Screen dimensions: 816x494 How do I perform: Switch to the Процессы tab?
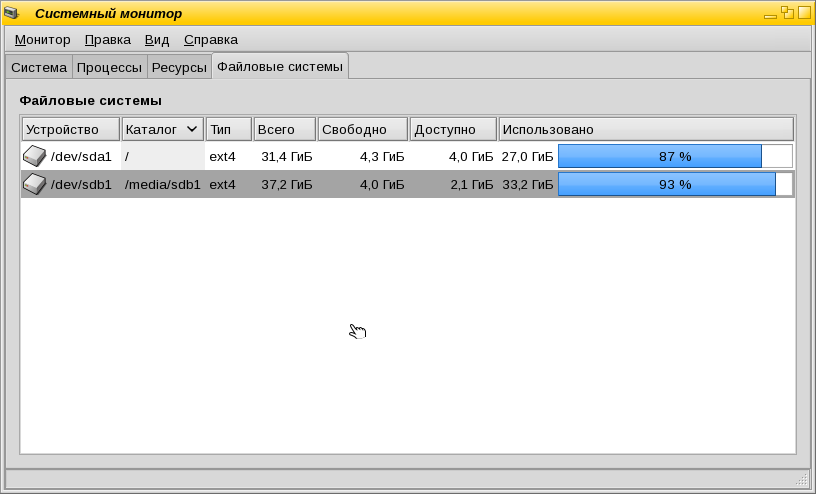(109, 68)
